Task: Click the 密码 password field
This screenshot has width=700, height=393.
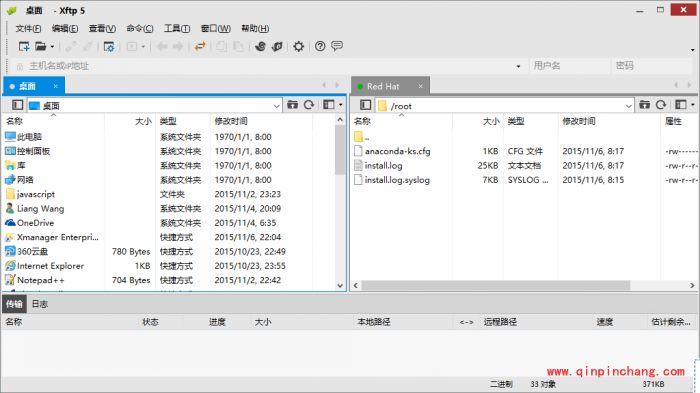Action: coord(652,66)
